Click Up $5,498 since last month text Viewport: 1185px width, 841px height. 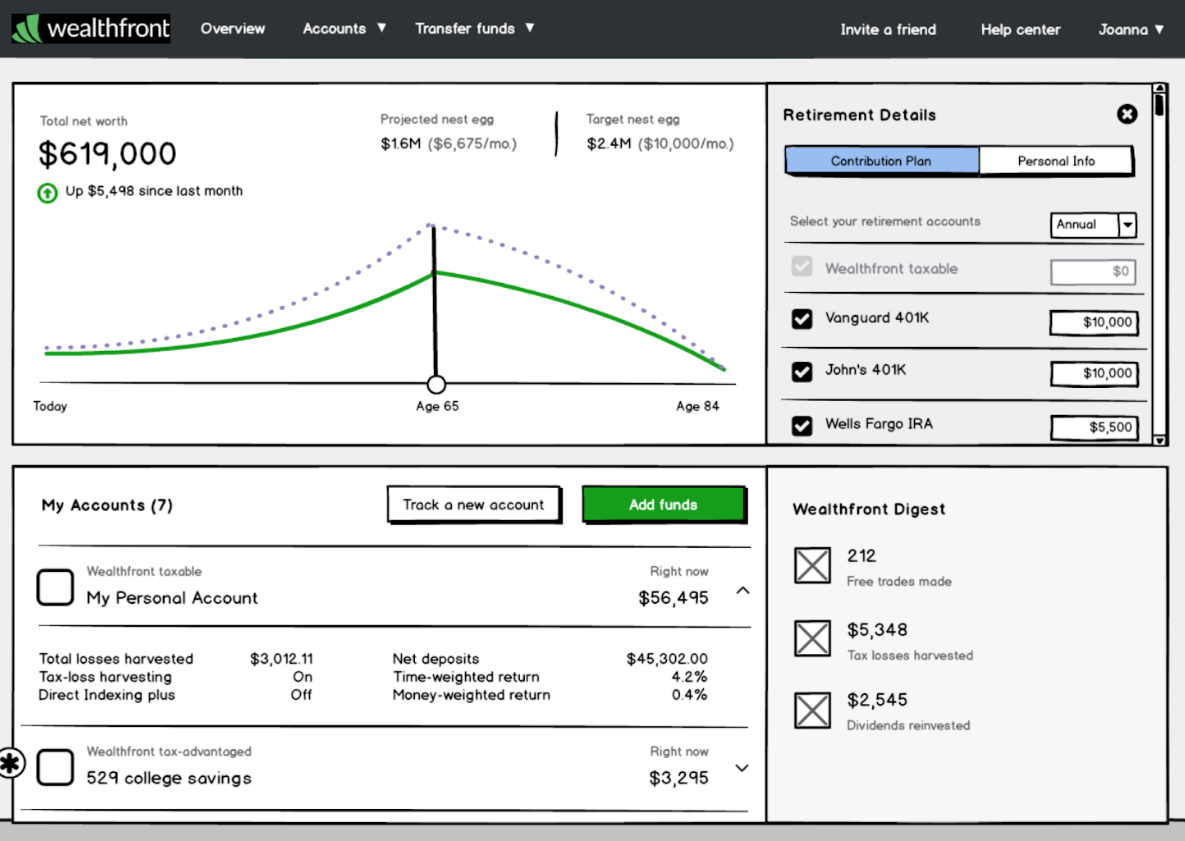(154, 191)
